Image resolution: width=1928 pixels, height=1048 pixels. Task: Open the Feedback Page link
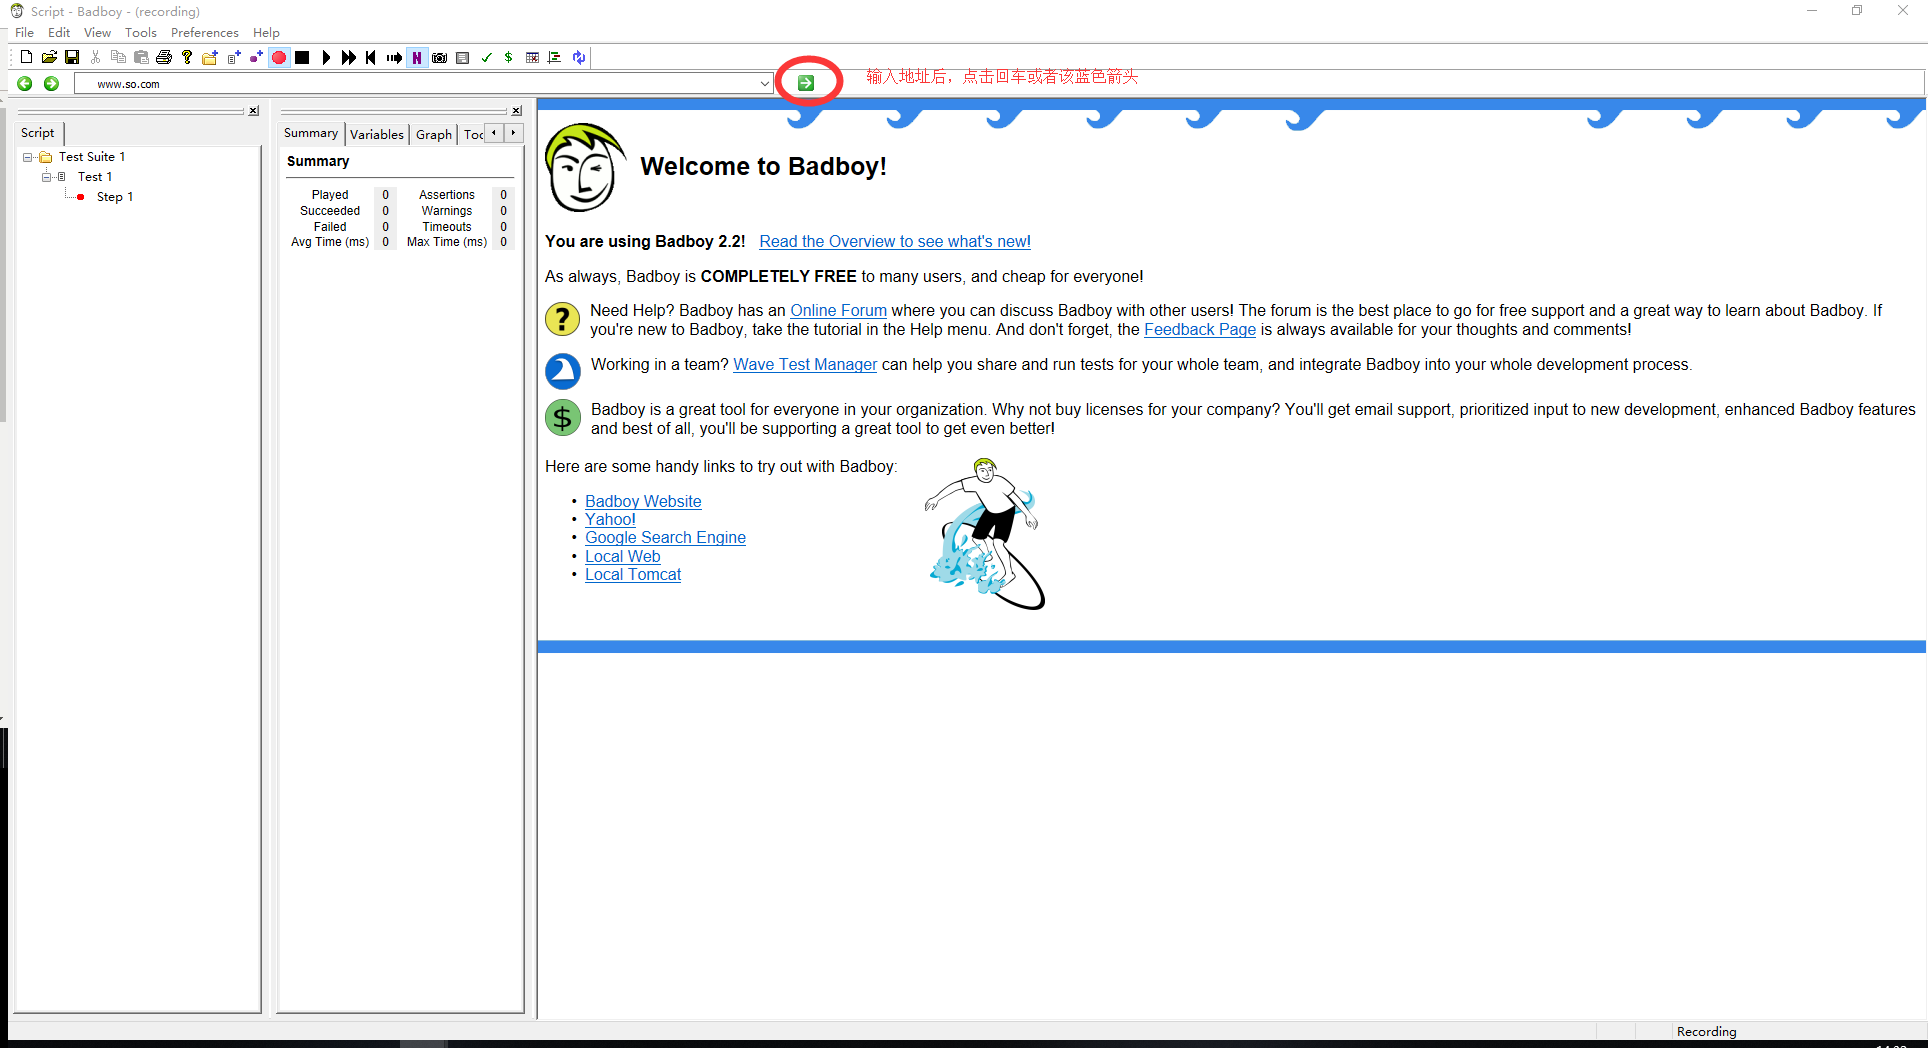[x=1200, y=329]
